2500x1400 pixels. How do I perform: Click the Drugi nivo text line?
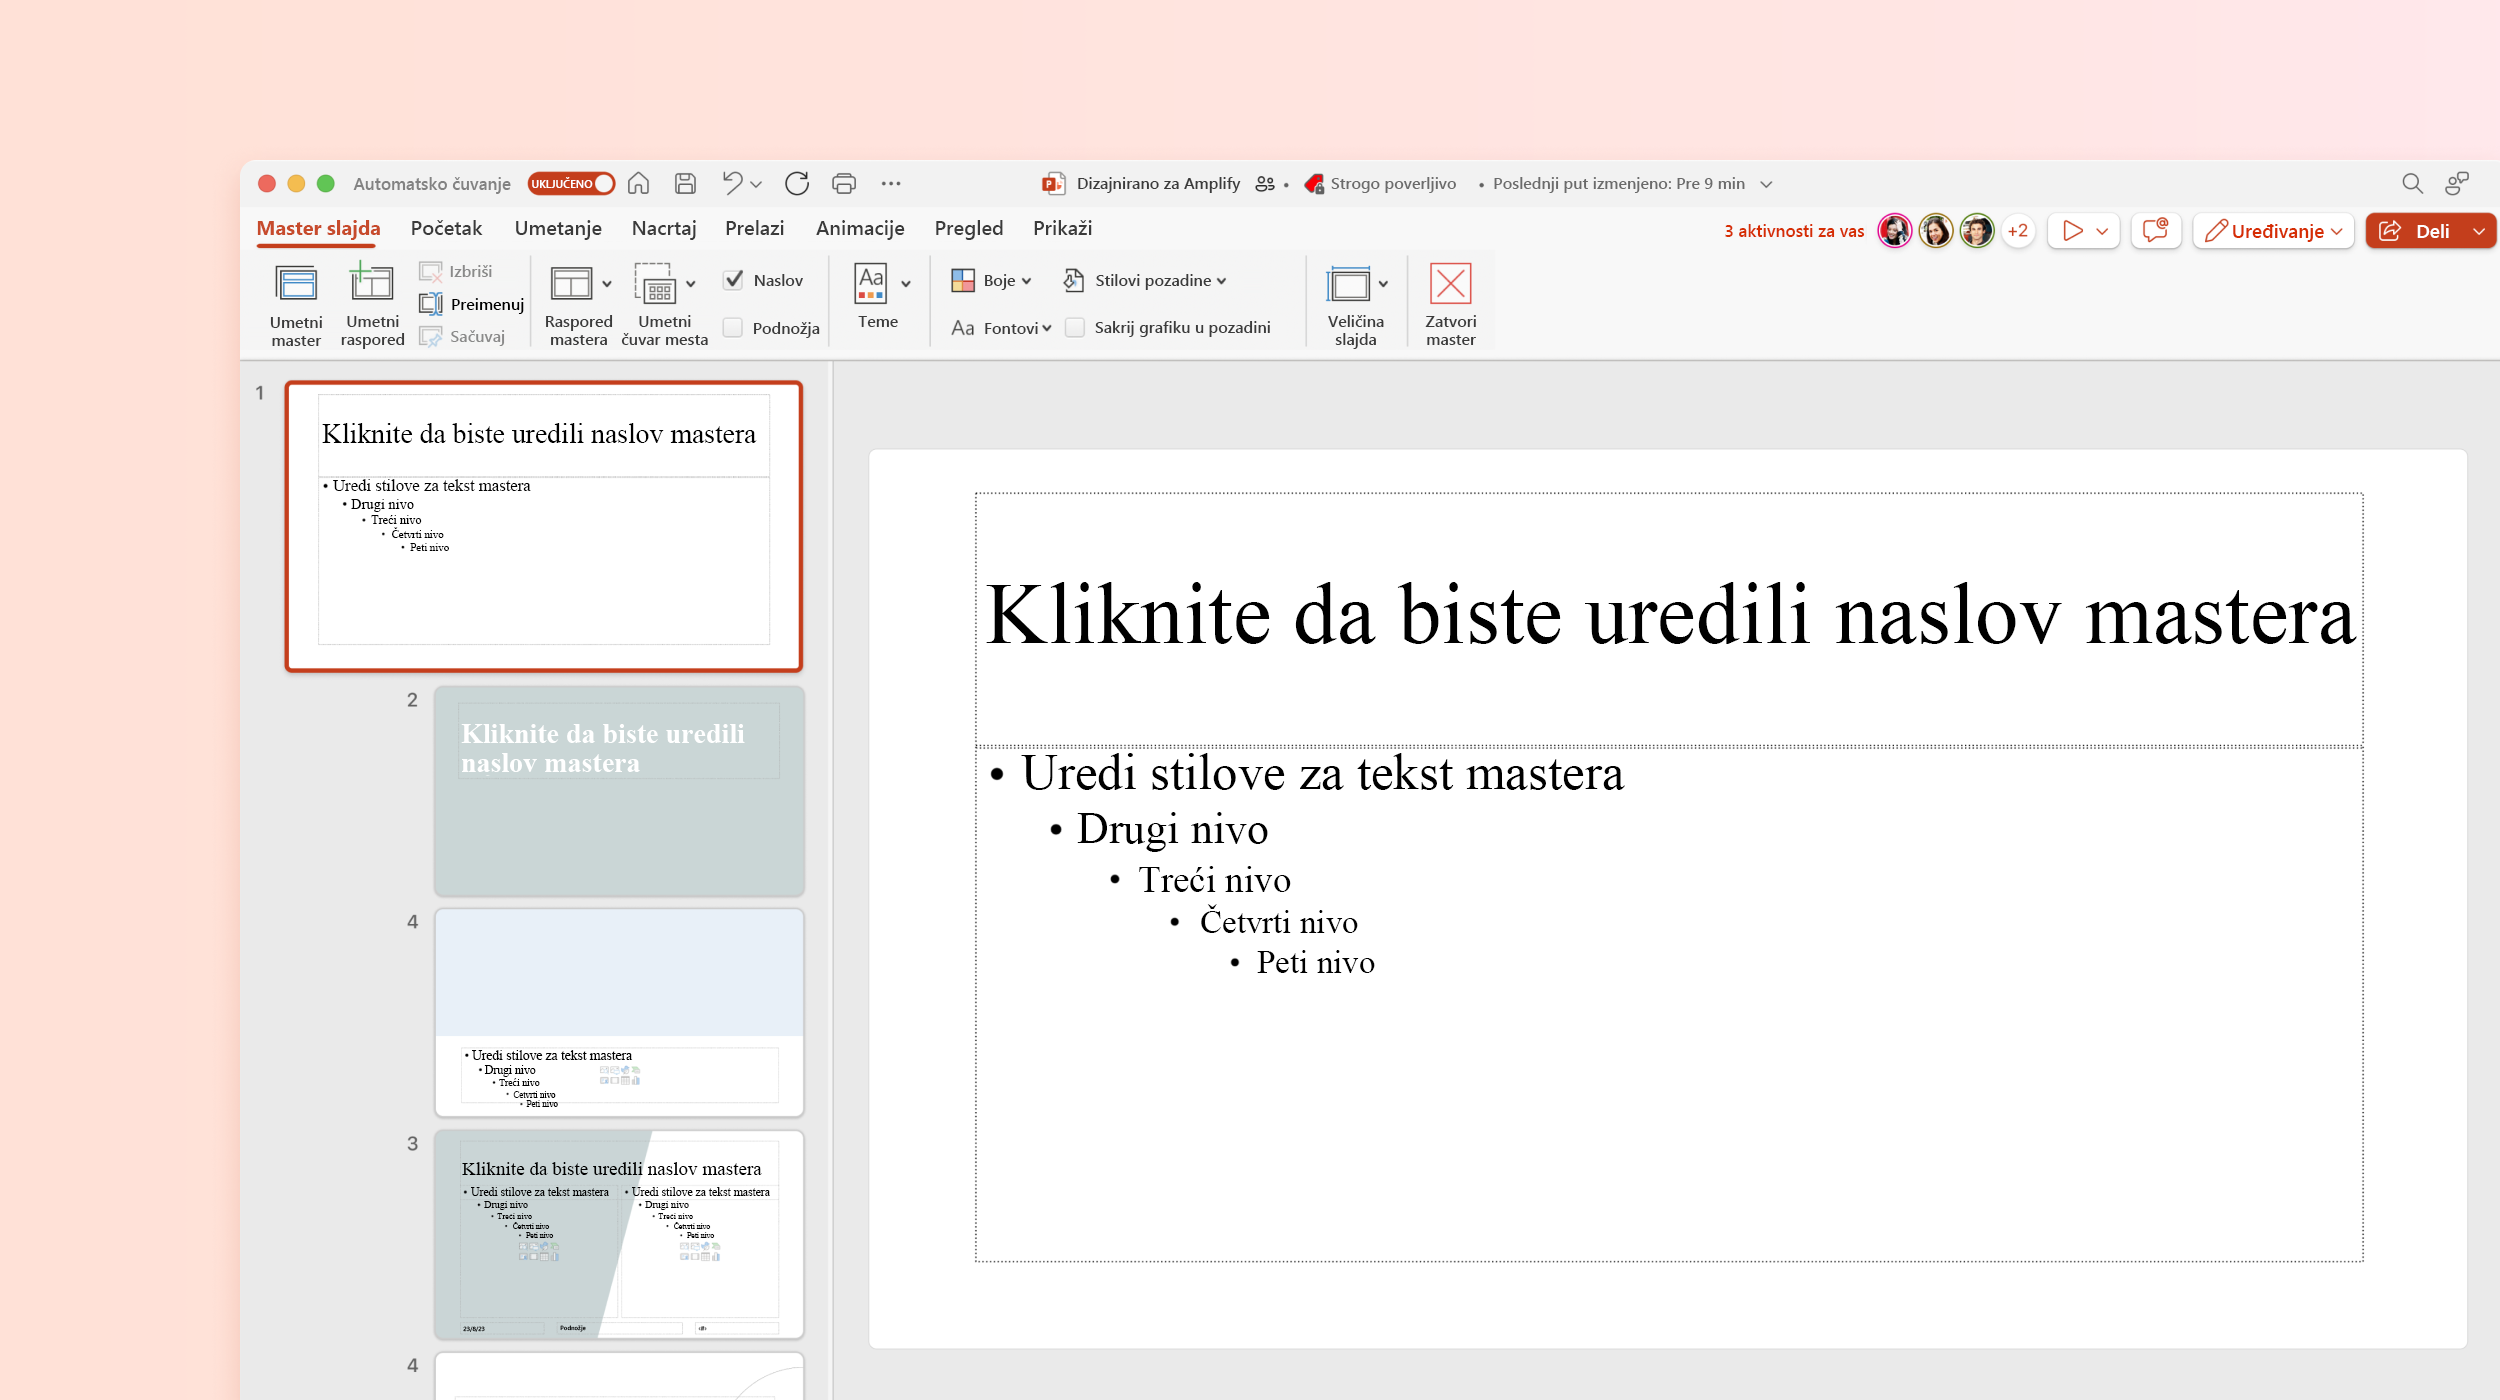click(1172, 829)
